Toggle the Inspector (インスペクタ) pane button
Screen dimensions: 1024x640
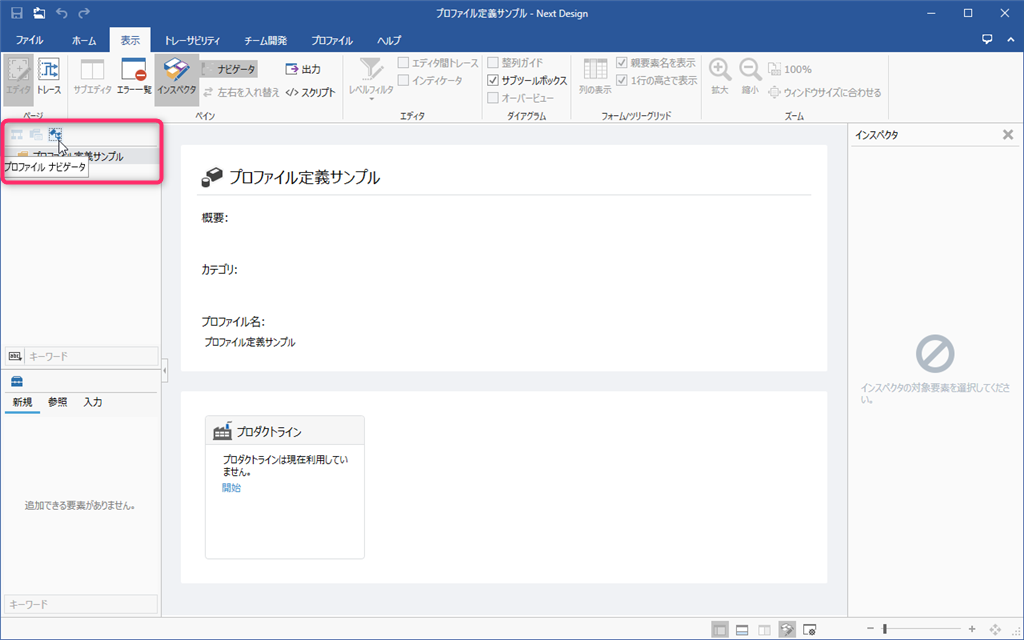(177, 77)
